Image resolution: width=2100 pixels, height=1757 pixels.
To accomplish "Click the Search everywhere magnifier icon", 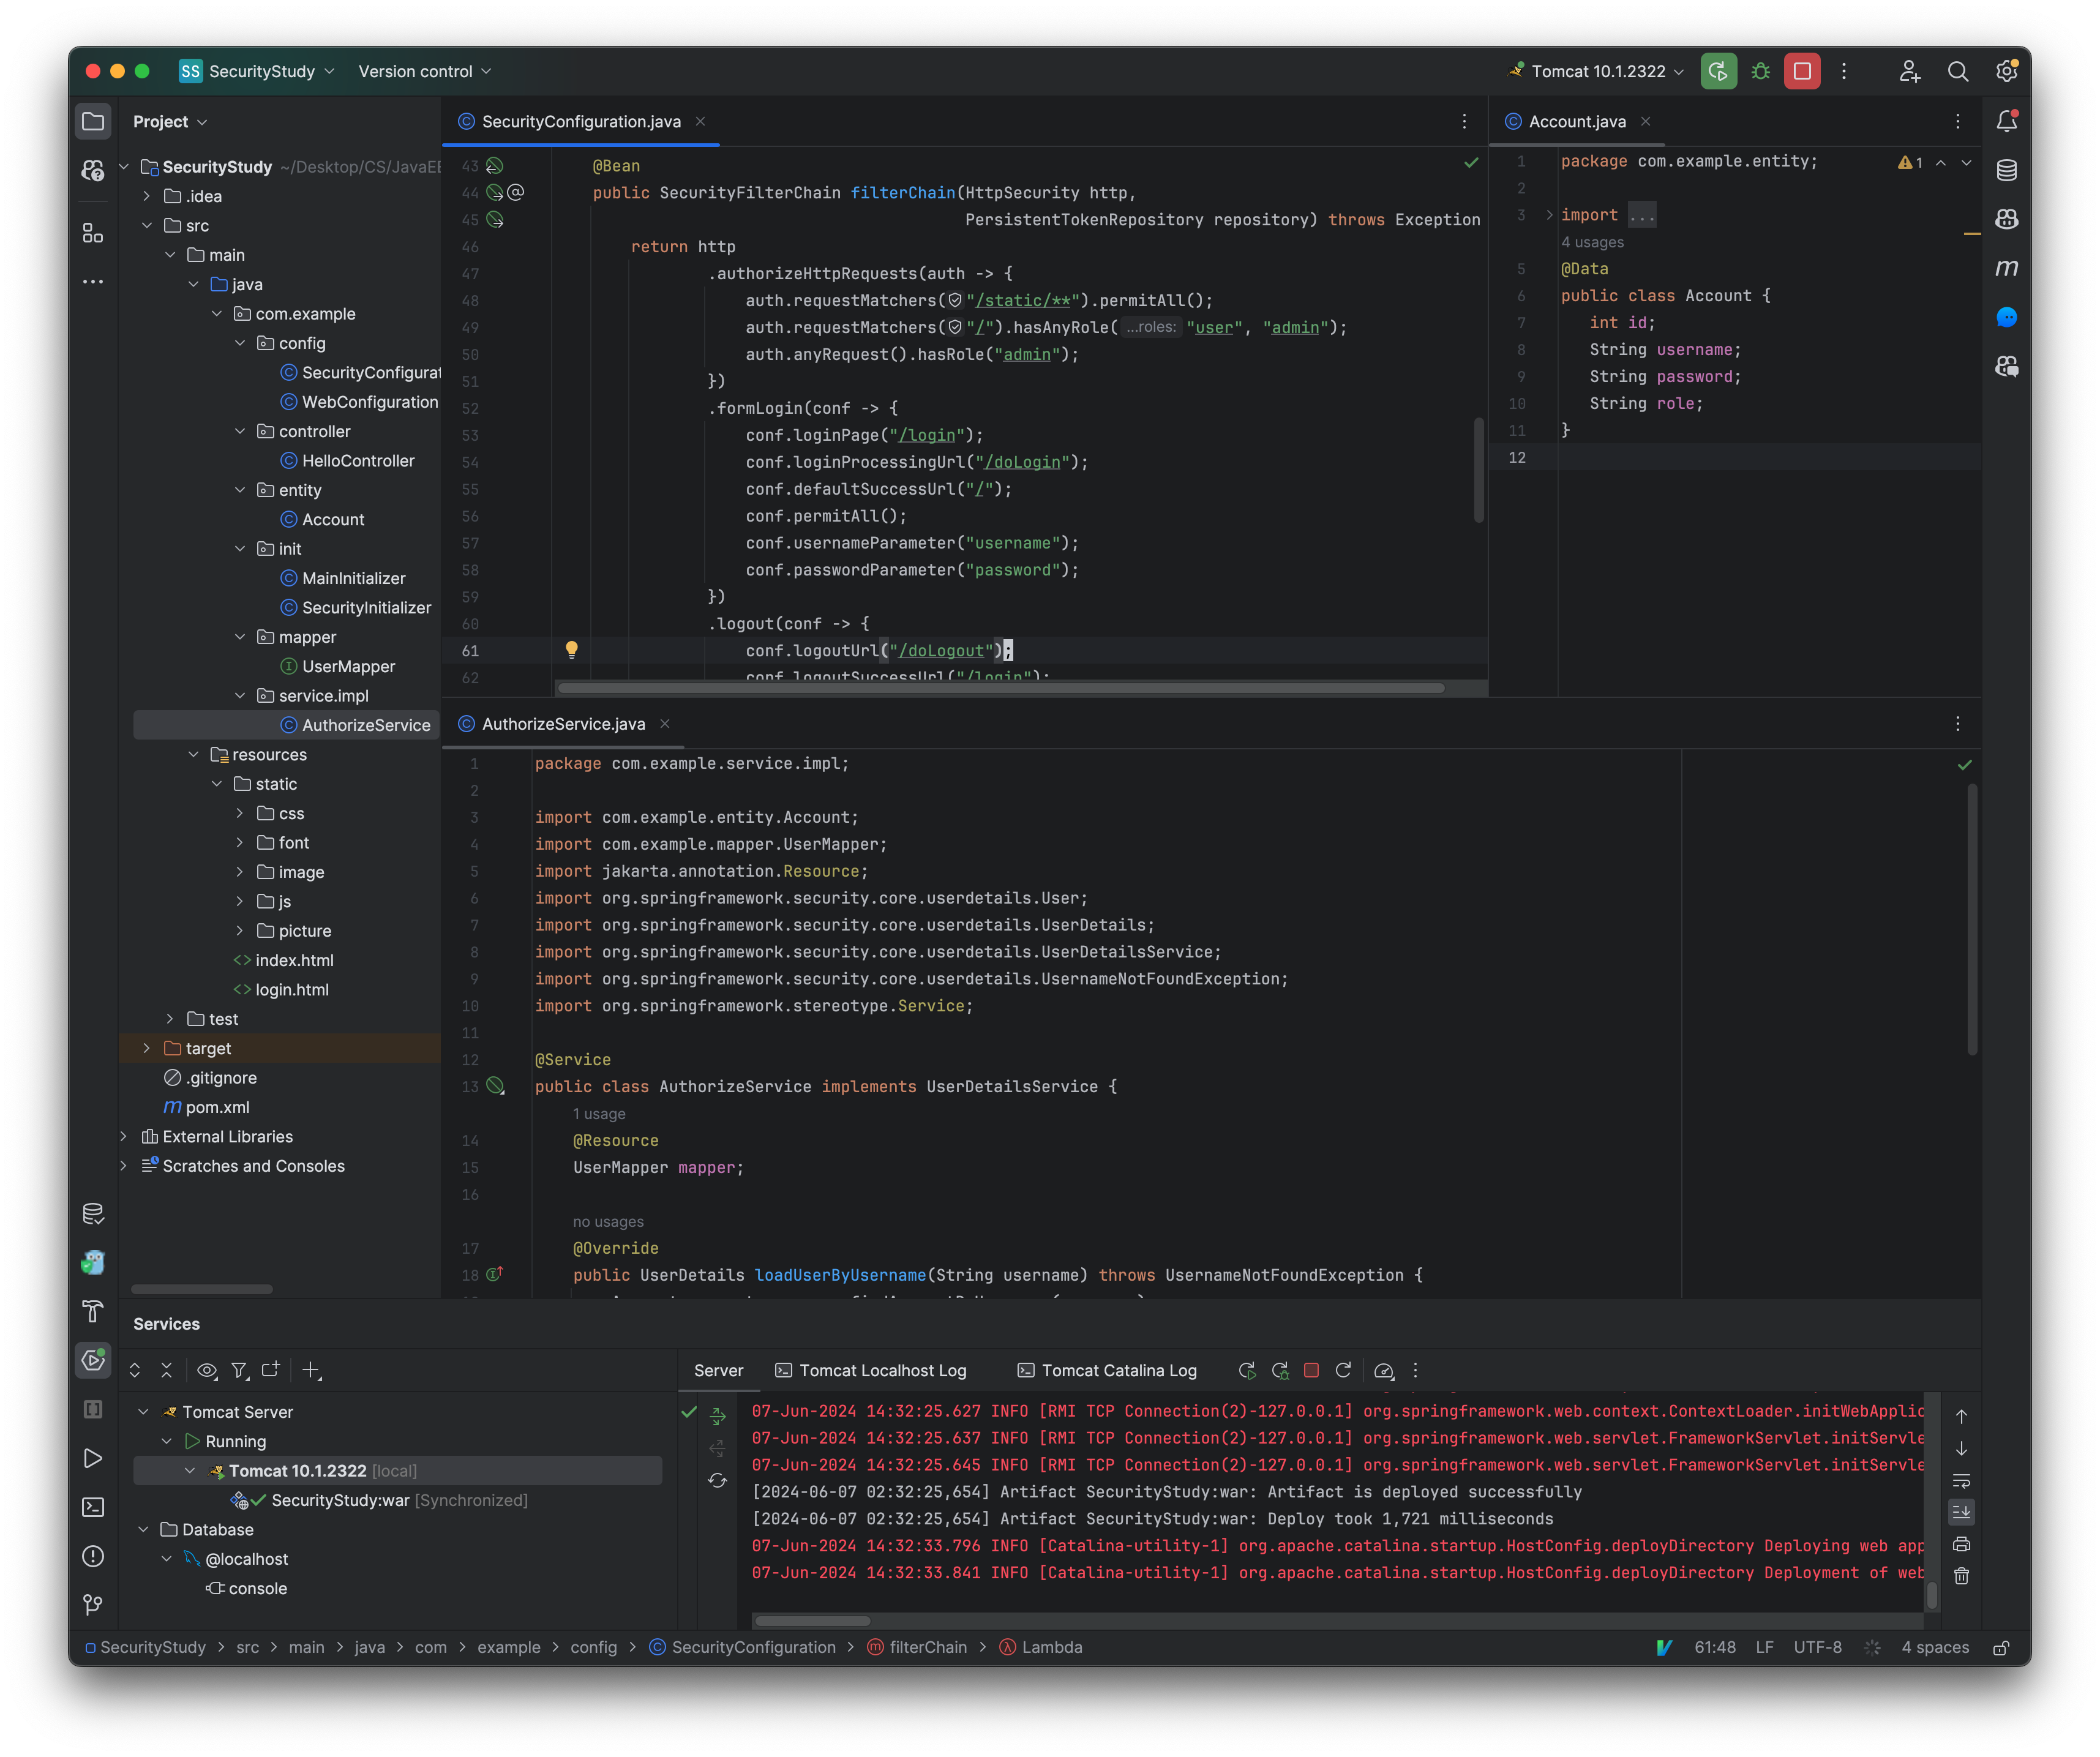I will tap(1957, 72).
